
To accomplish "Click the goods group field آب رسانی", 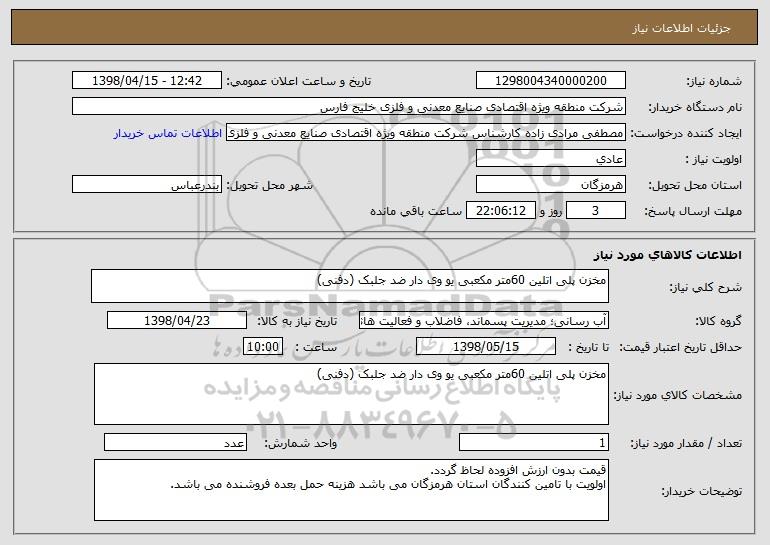I will pyautogui.click(x=484, y=320).
